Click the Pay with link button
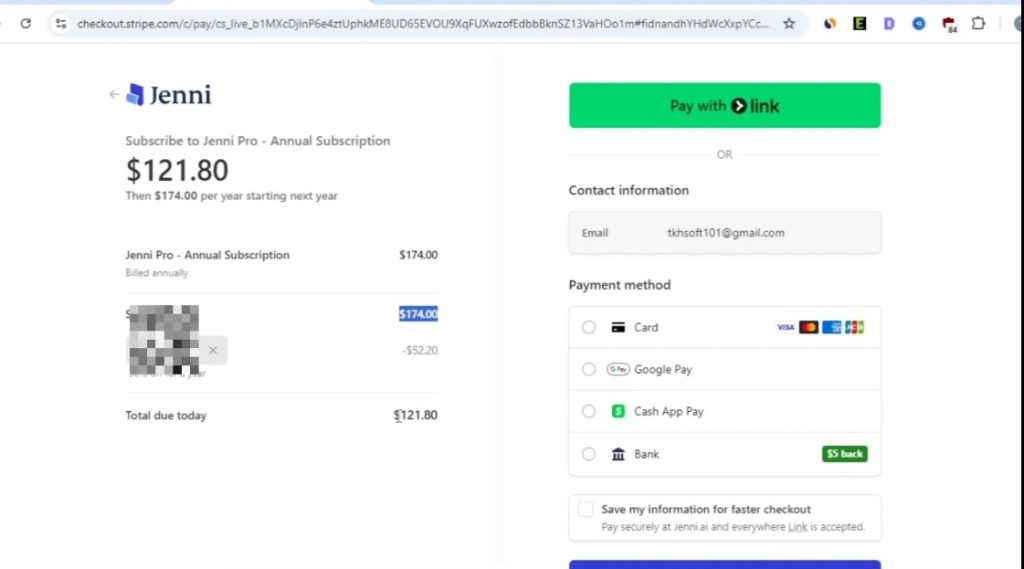 (724, 105)
